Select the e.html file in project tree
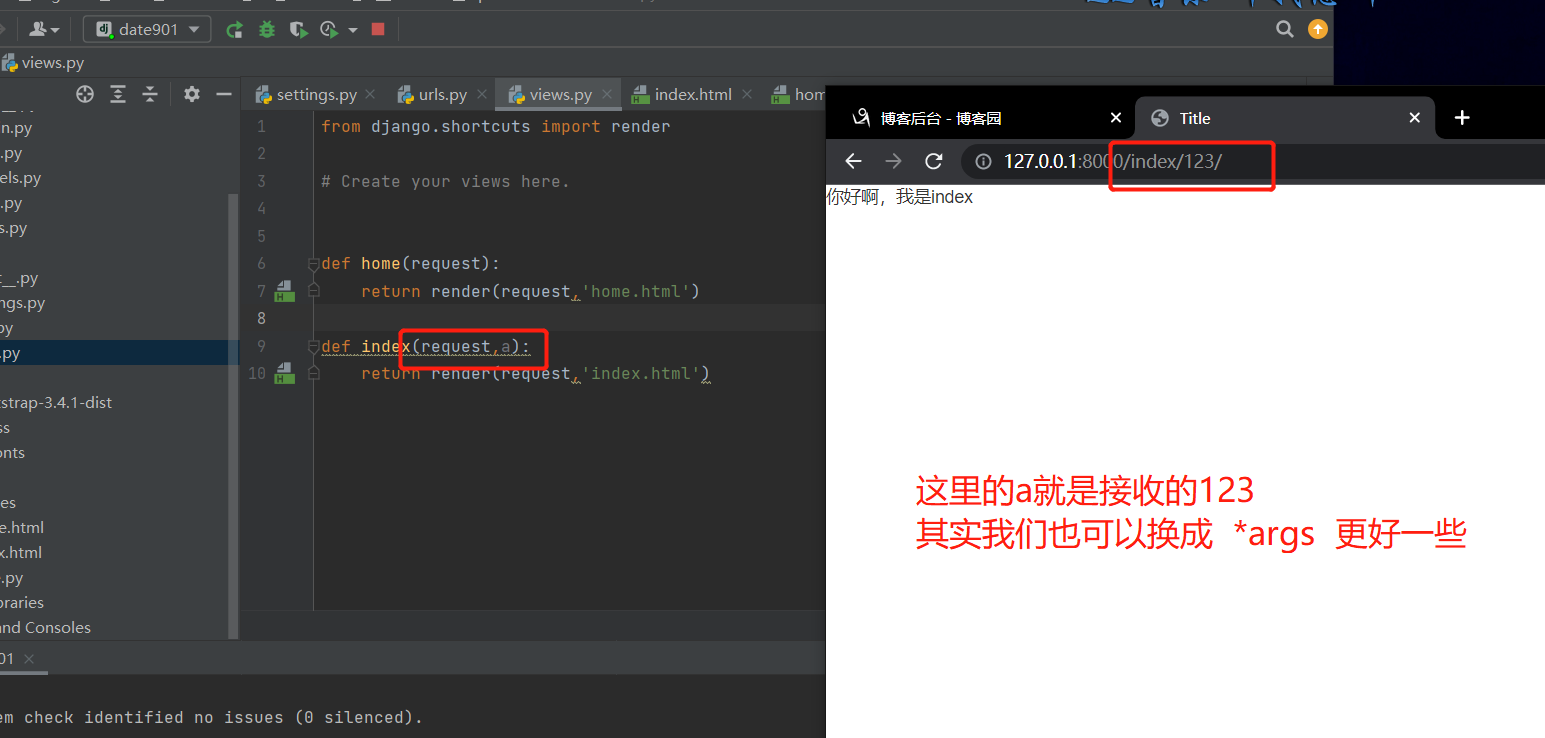 pyautogui.click(x=22, y=528)
